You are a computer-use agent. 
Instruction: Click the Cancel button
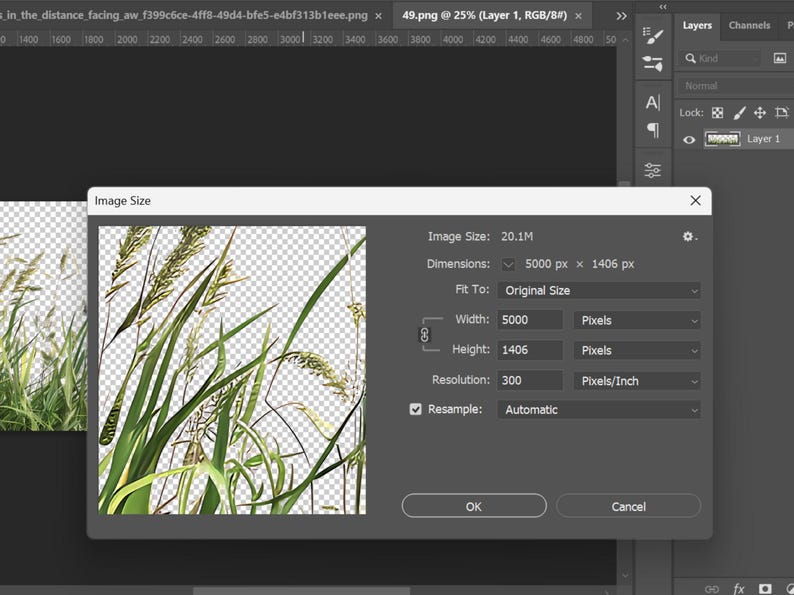click(628, 506)
